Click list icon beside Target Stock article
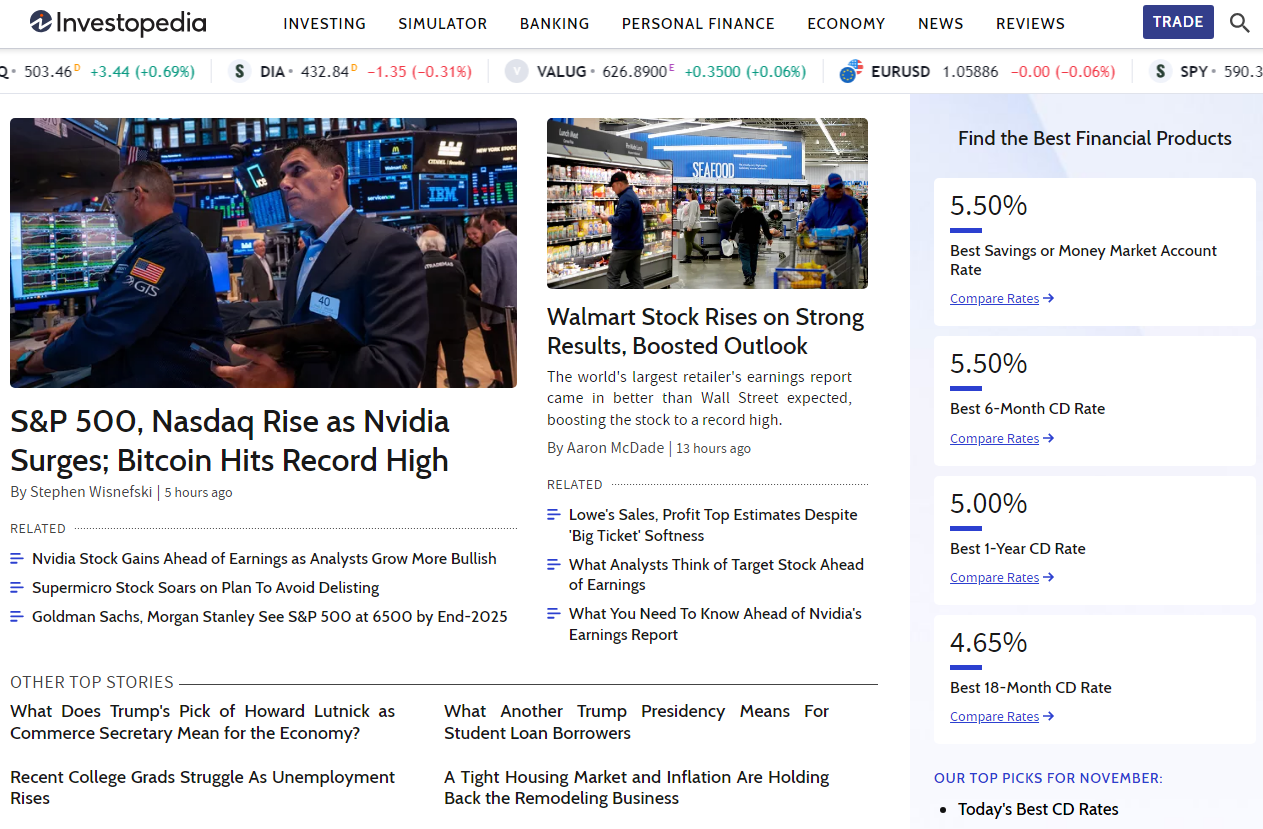Screen dimensions: 1263x829 click(x=554, y=565)
